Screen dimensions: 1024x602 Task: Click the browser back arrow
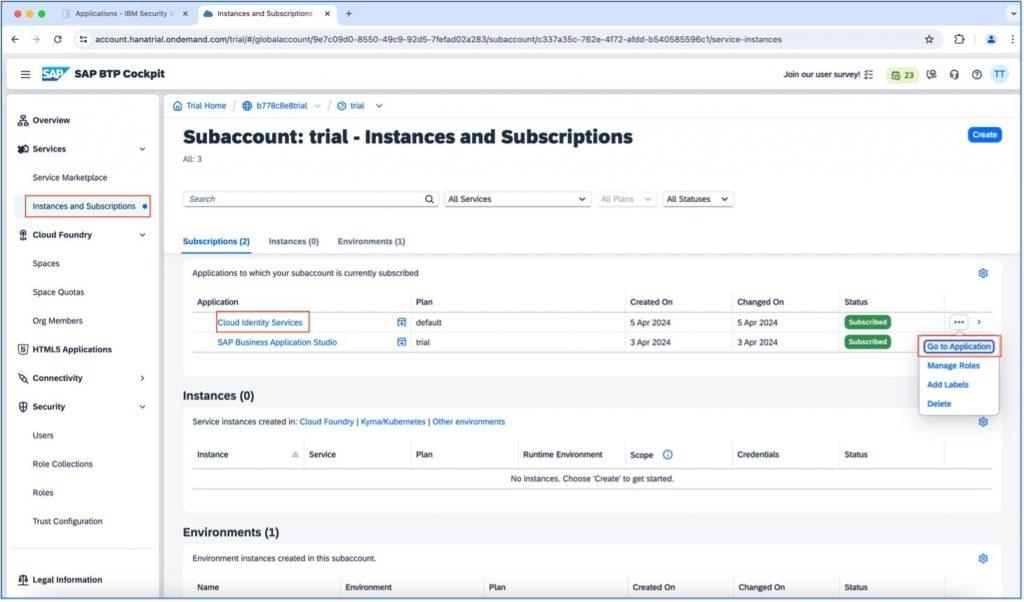15,39
